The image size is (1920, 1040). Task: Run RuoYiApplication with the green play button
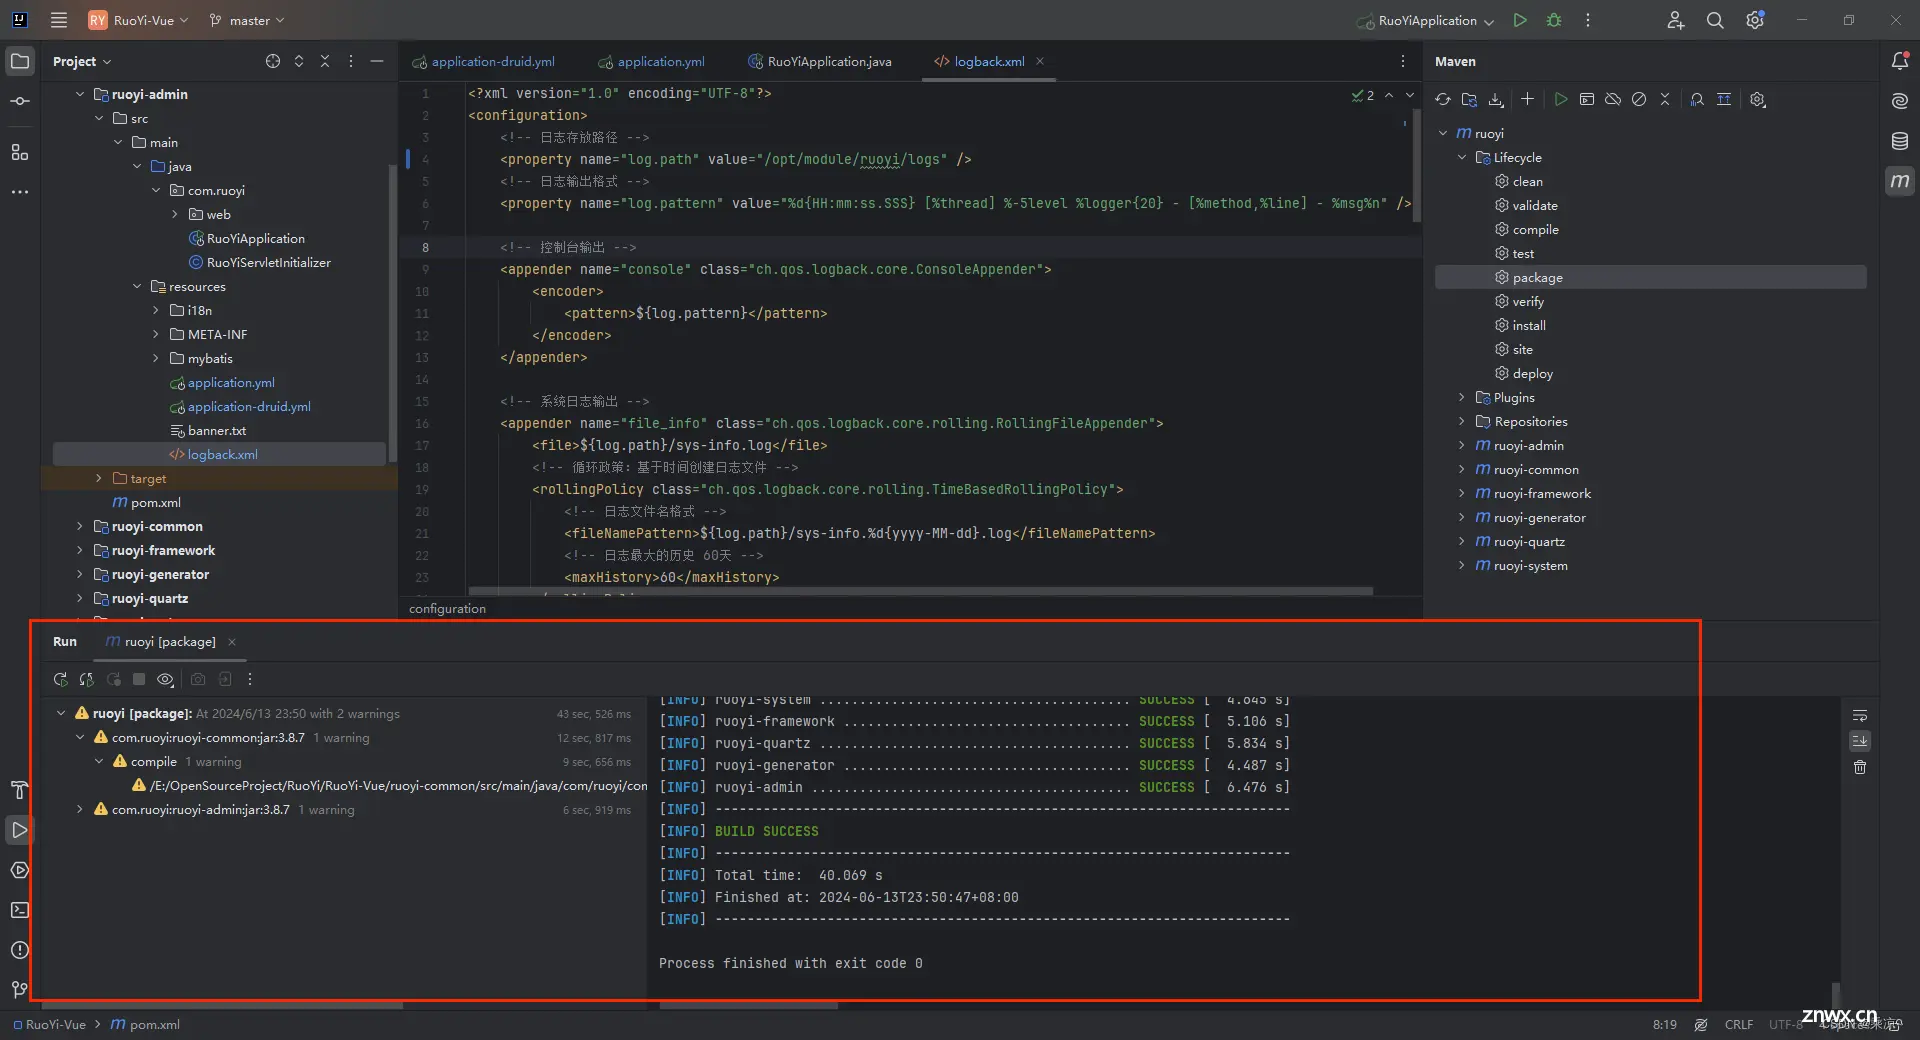pos(1520,20)
